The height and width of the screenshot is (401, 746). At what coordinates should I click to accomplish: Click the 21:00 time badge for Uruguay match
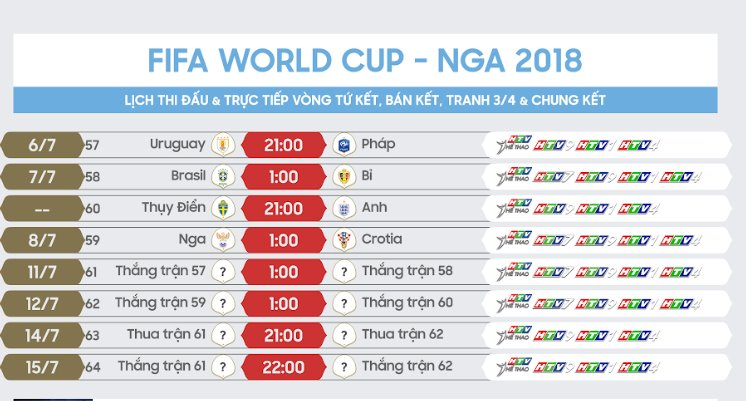[x=283, y=145]
